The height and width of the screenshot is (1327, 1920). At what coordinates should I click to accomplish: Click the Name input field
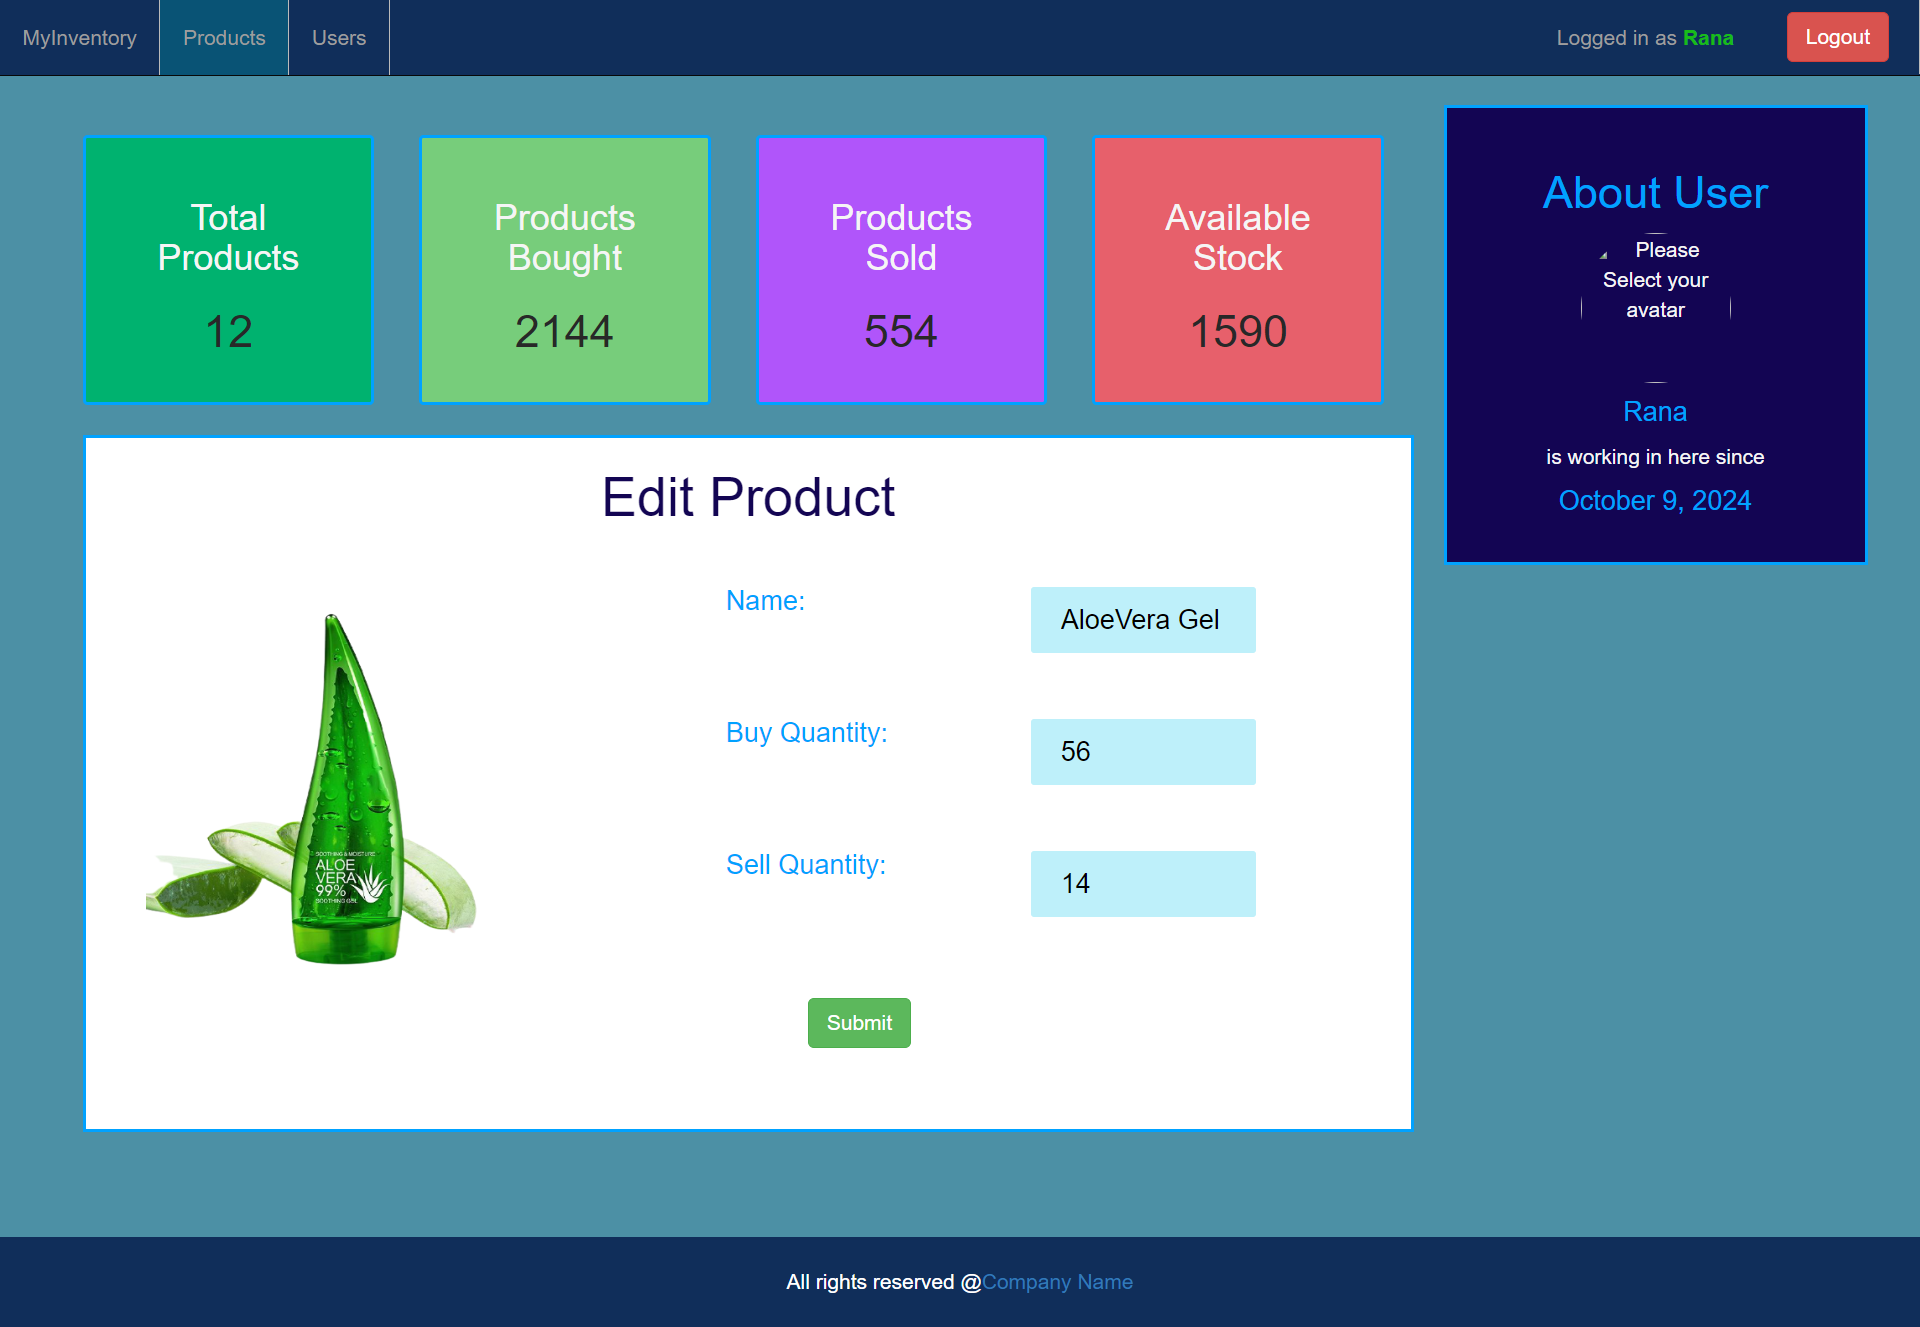point(1143,620)
